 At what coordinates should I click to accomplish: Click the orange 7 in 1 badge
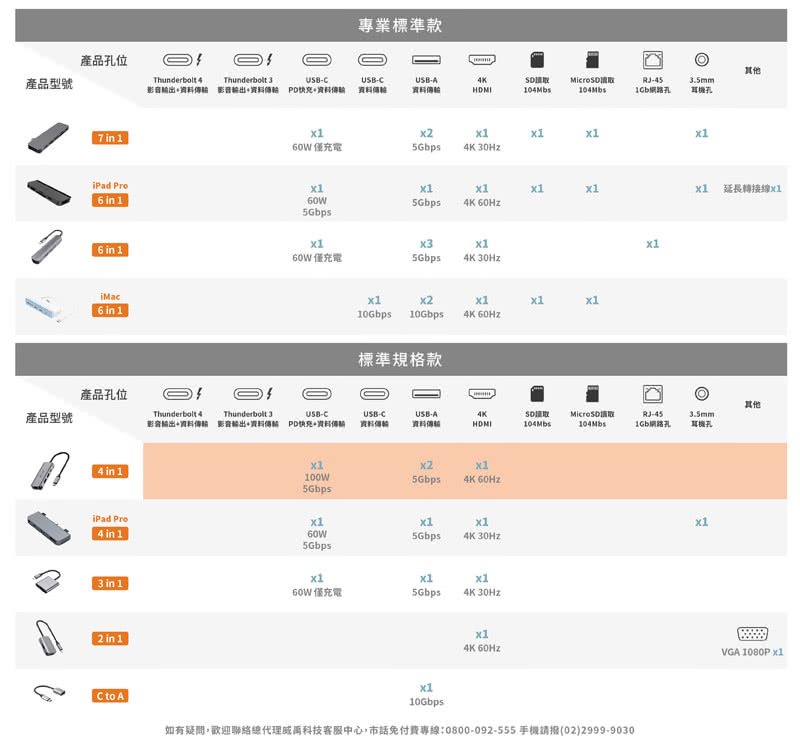click(x=109, y=137)
